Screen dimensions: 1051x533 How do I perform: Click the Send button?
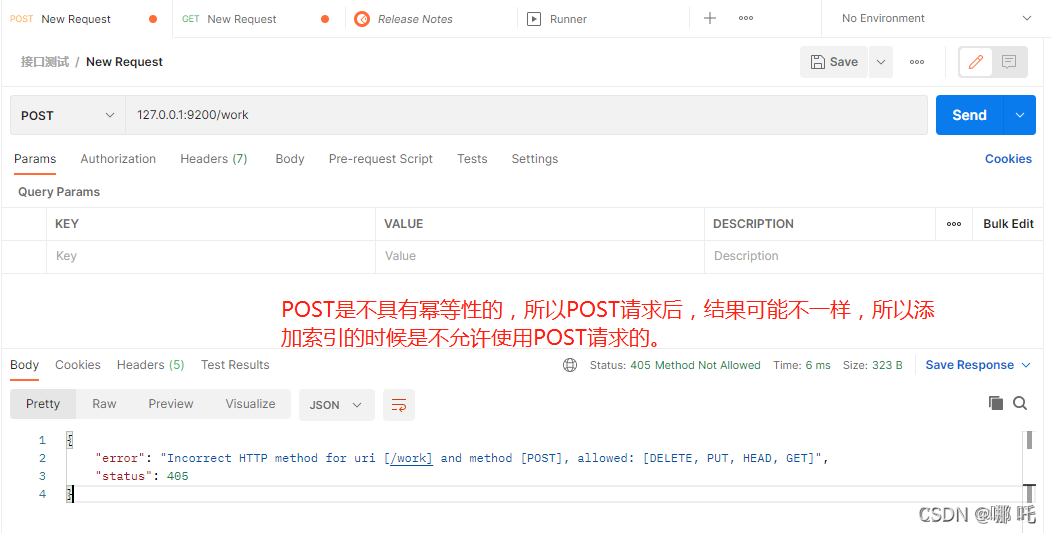coord(969,115)
